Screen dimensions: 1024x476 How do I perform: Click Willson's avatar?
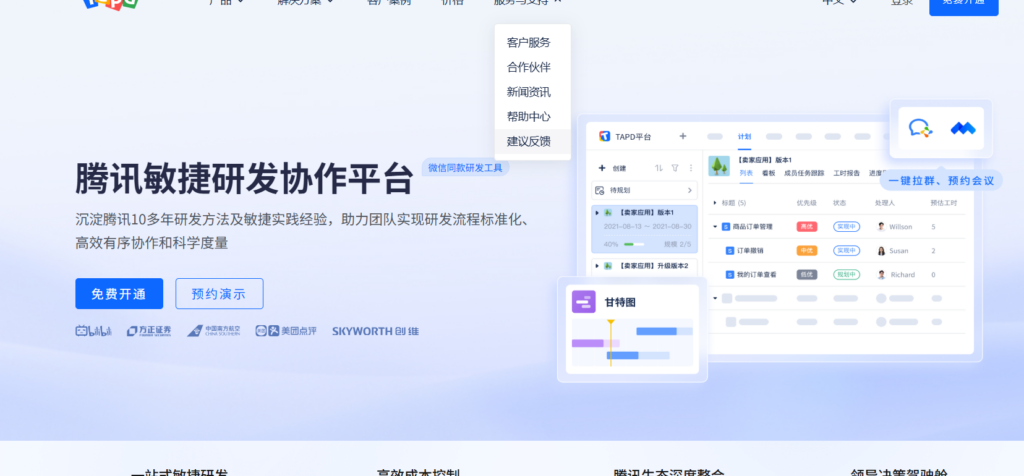coord(881,227)
